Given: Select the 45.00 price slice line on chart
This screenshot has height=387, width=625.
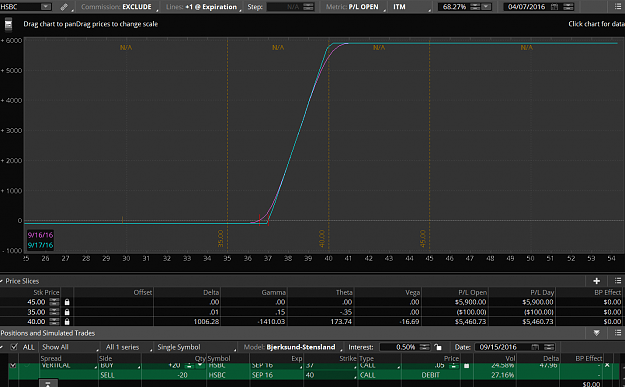Looking at the screenshot, I should (429, 145).
